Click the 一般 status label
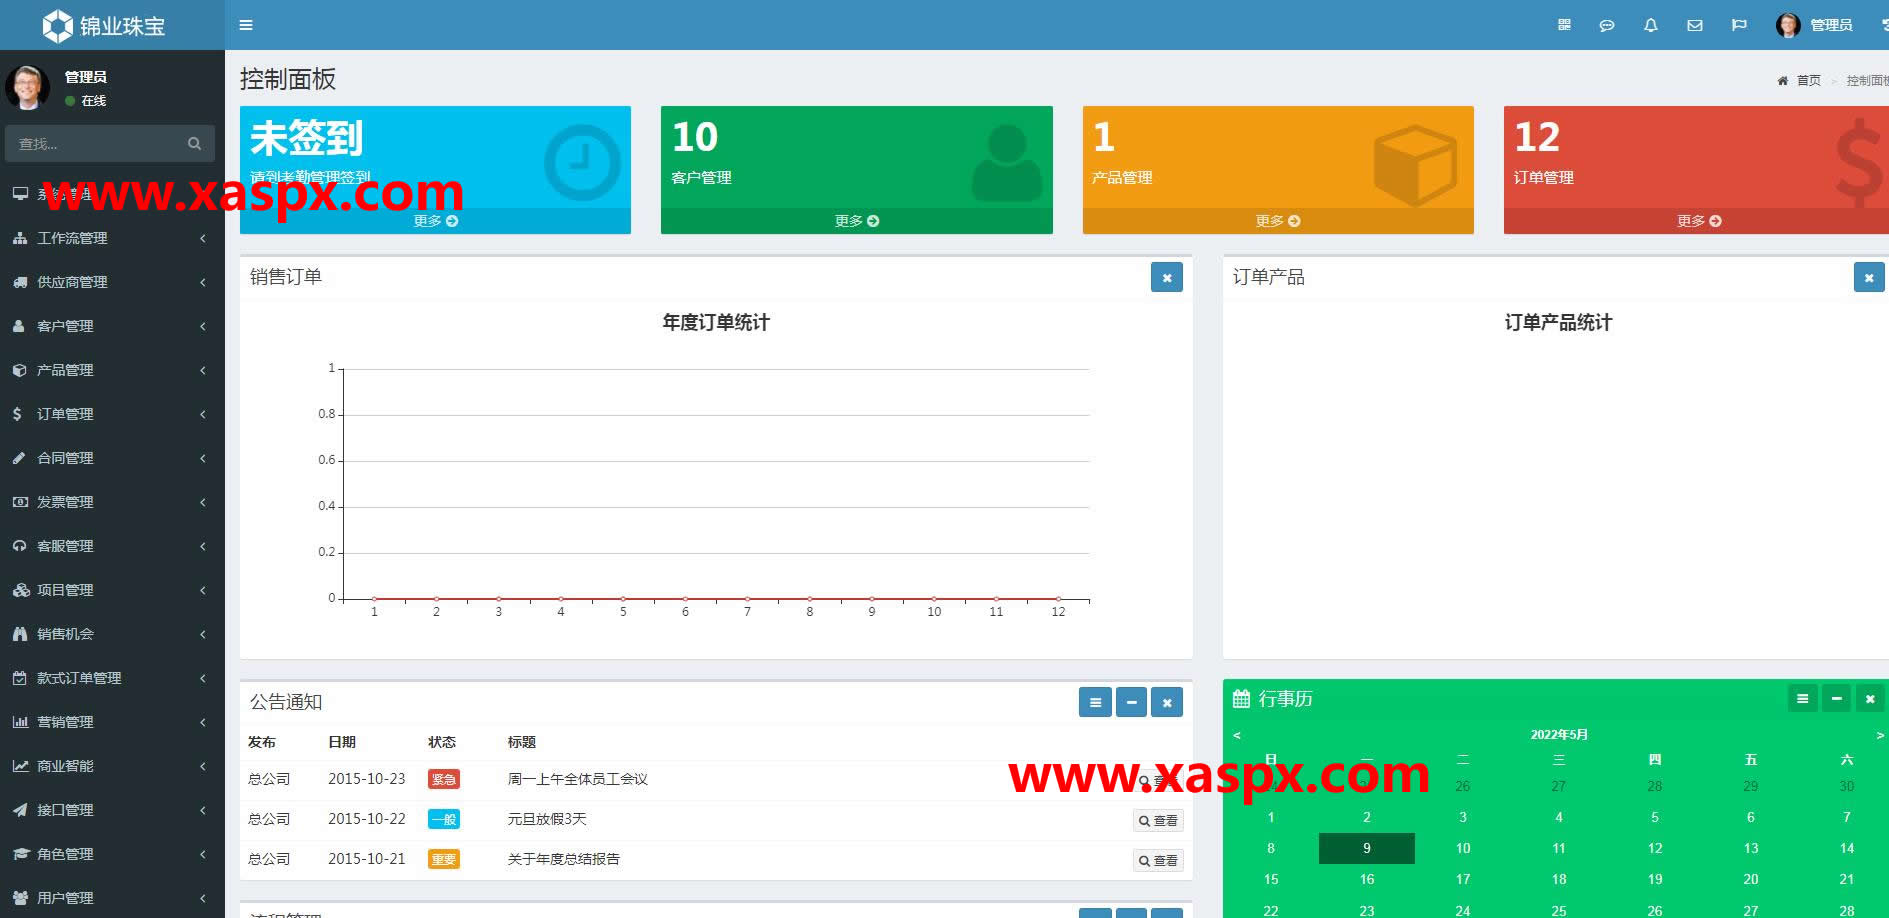Viewport: 1889px width, 918px height. click(x=444, y=819)
